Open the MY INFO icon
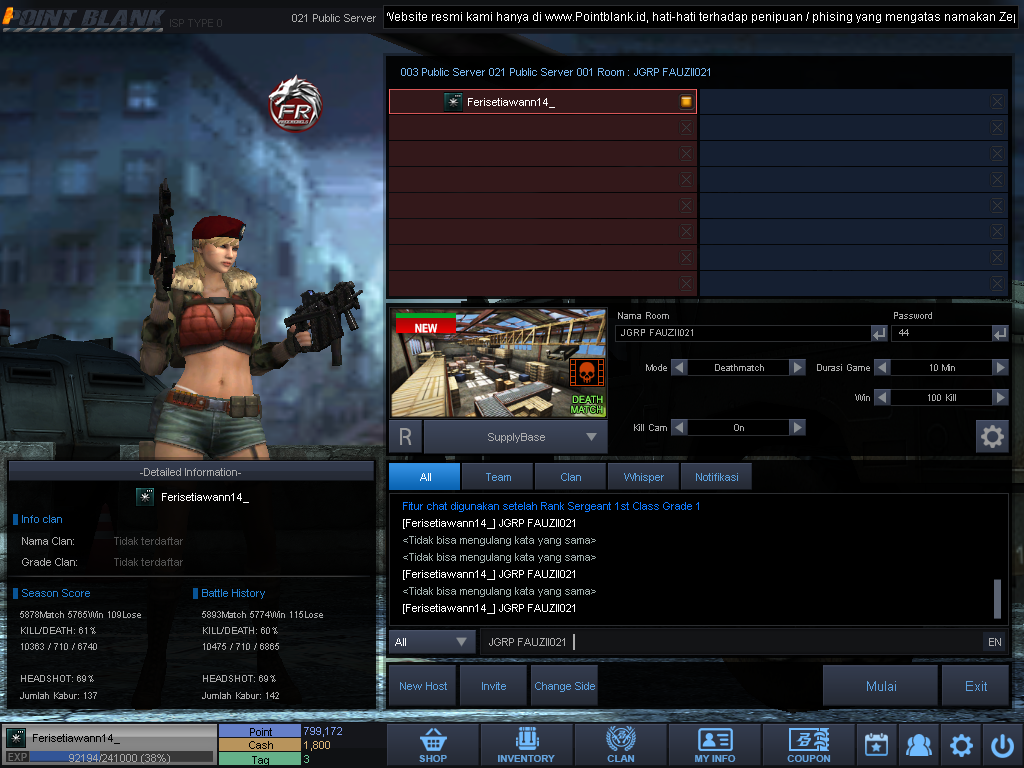Viewport: 1024px width, 768px height. pyautogui.click(x=714, y=745)
